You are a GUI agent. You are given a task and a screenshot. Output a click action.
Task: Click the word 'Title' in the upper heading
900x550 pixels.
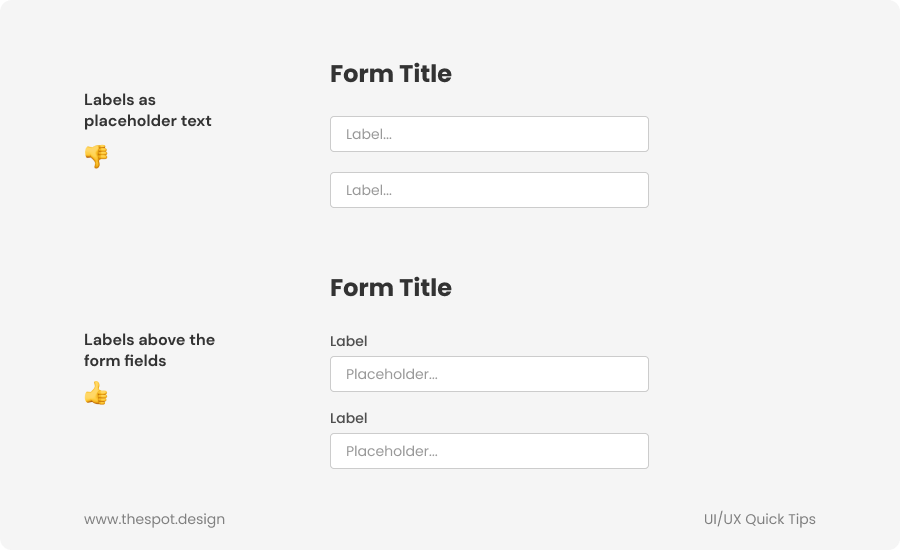click(424, 74)
